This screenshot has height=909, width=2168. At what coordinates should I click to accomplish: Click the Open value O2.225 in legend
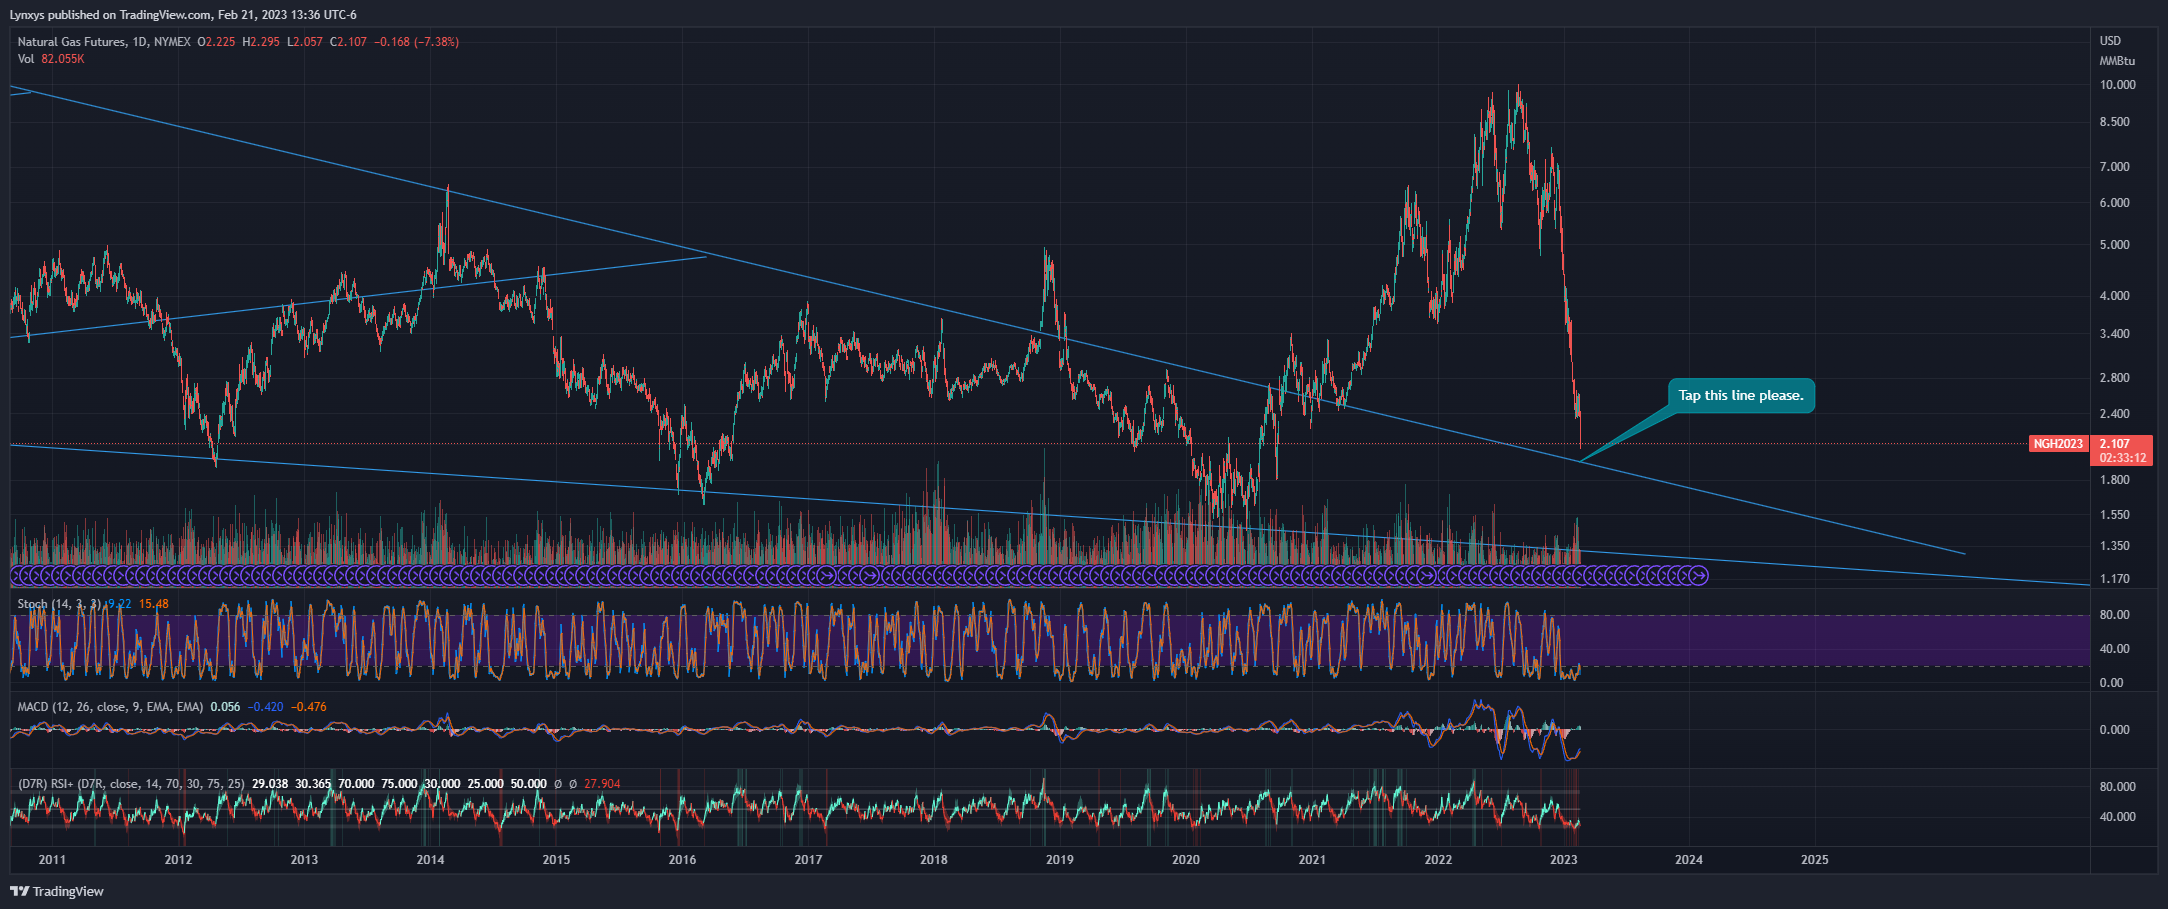point(217,42)
